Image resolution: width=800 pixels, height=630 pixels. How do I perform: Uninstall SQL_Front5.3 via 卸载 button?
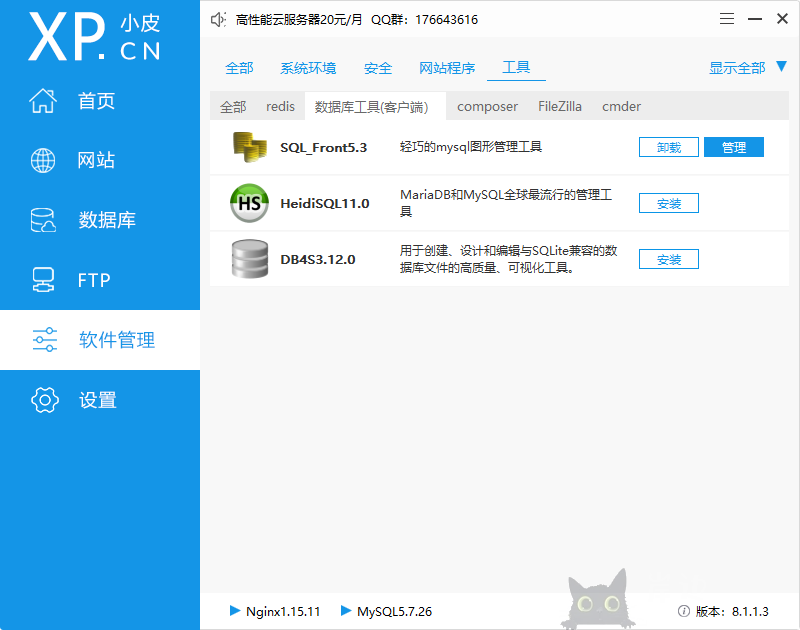coord(668,147)
